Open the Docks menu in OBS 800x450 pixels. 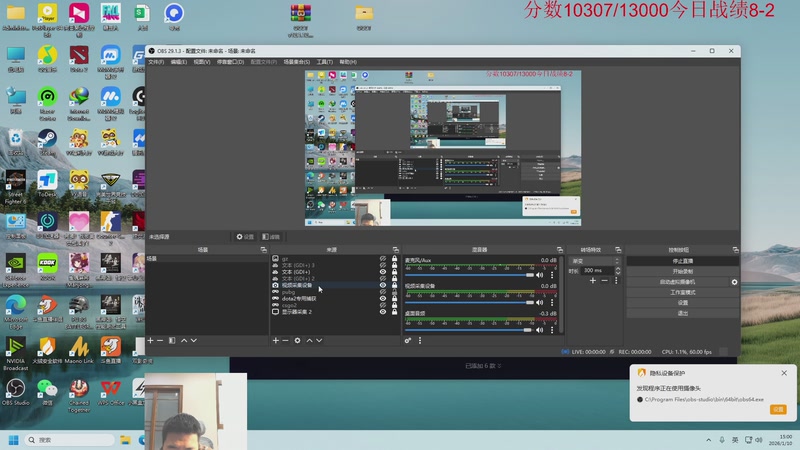click(230, 62)
